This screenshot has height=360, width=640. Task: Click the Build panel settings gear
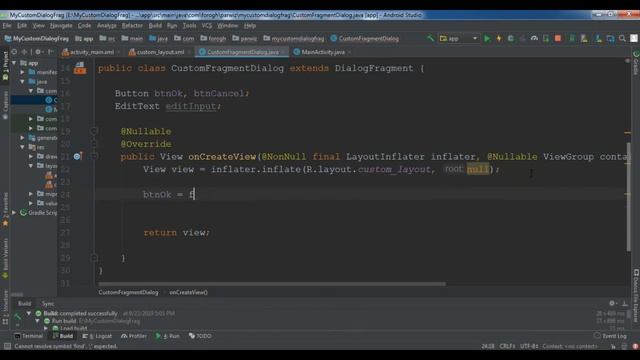coord(612,303)
